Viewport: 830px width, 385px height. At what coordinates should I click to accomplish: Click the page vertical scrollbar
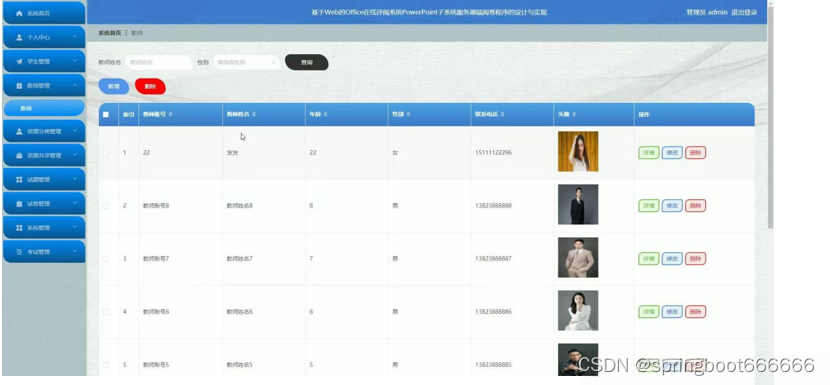click(x=770, y=117)
